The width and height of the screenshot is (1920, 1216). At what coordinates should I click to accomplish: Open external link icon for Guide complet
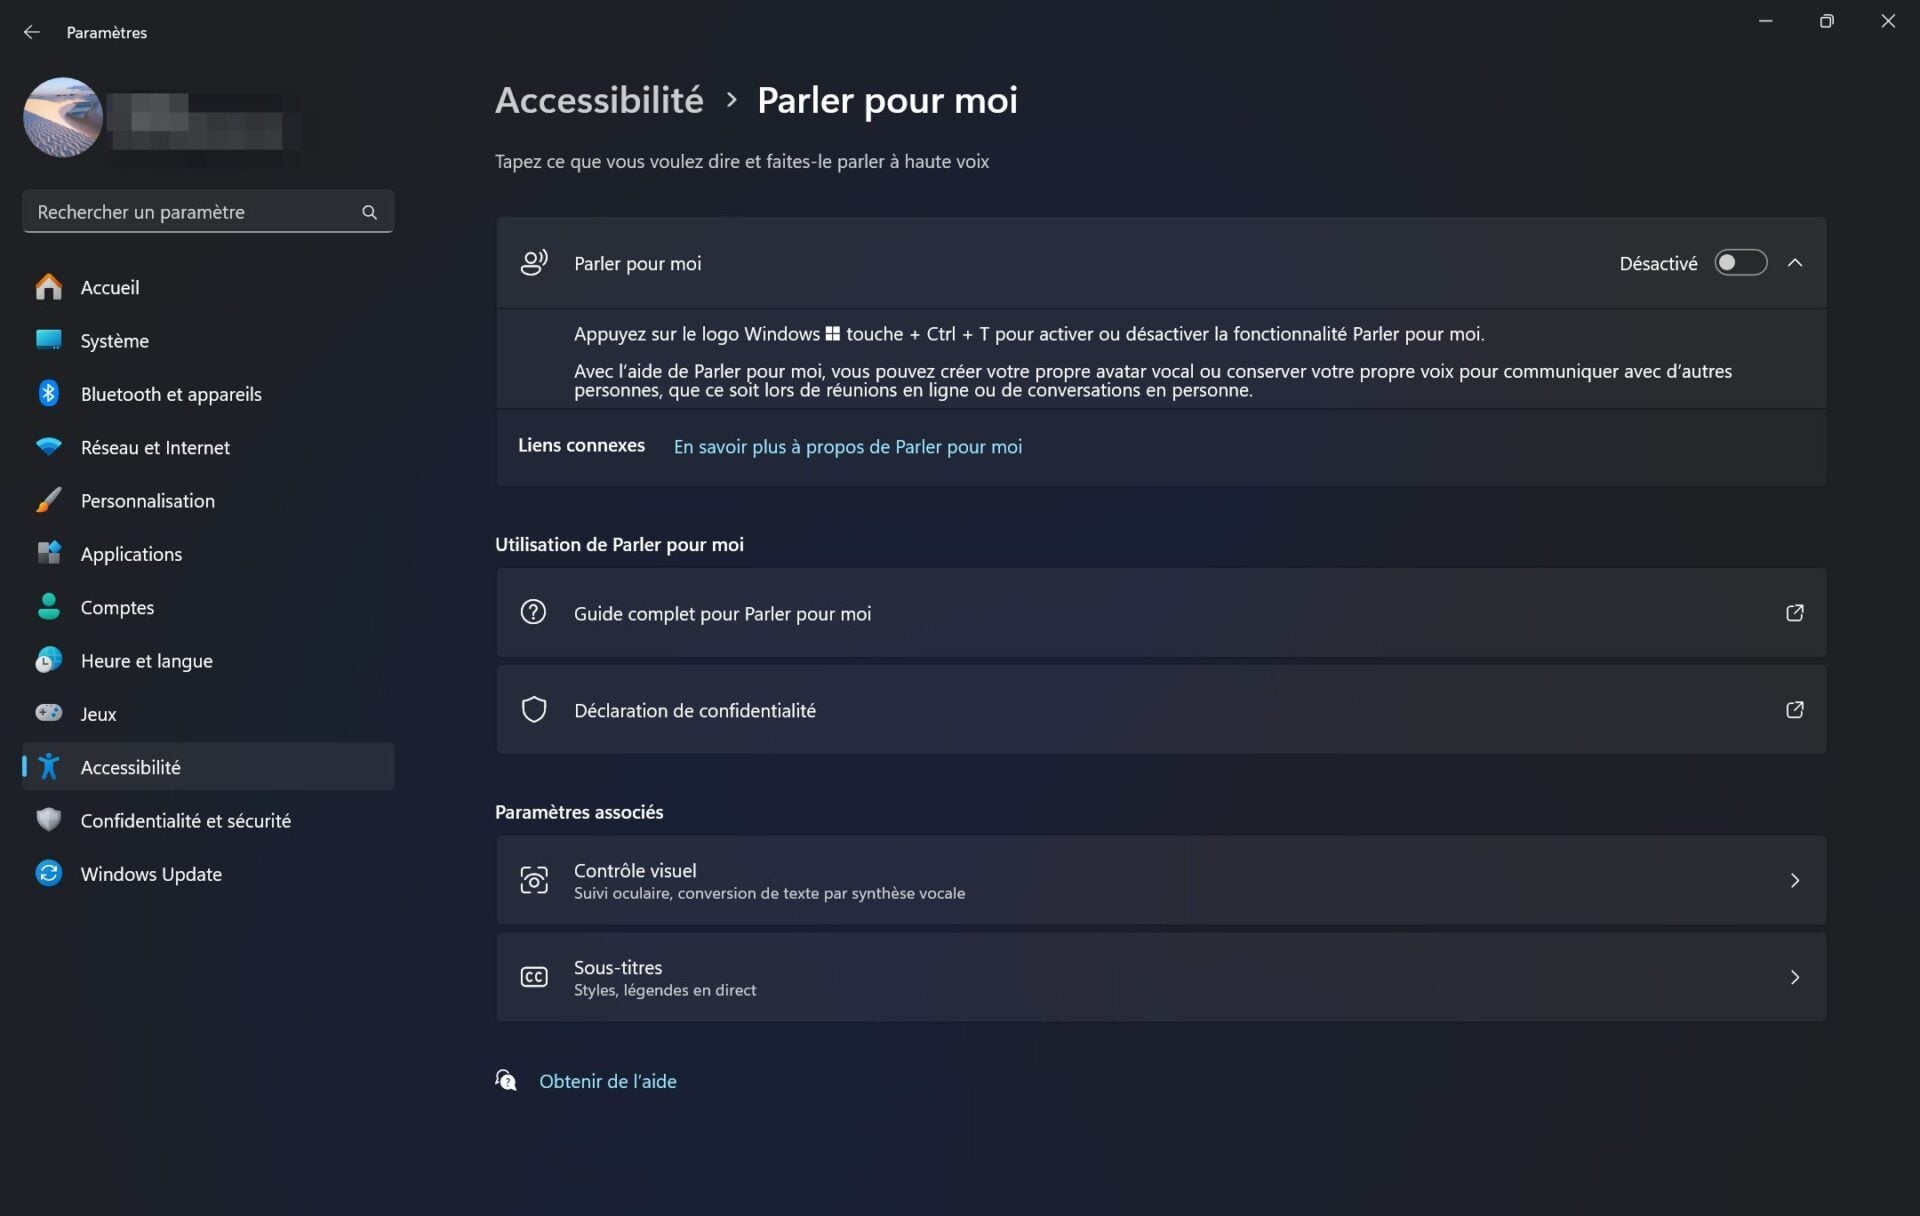(x=1795, y=613)
